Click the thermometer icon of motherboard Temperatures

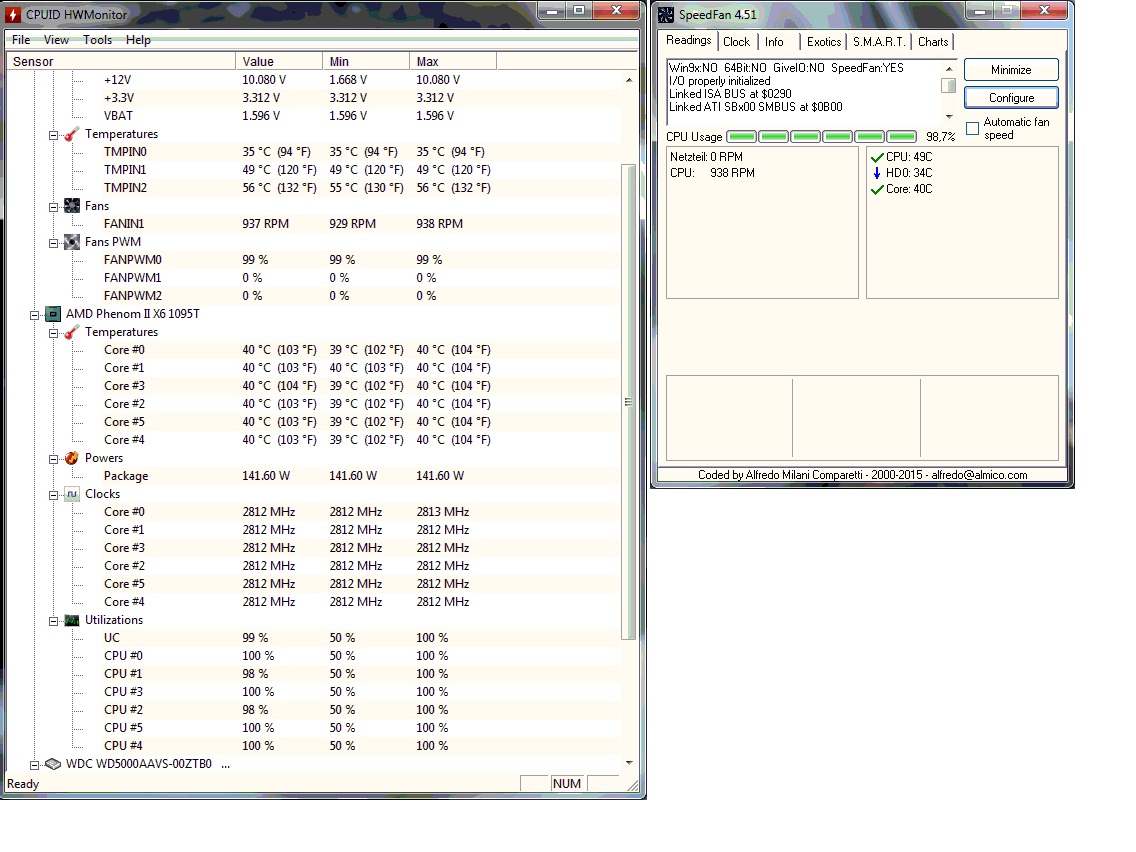[x=71, y=134]
